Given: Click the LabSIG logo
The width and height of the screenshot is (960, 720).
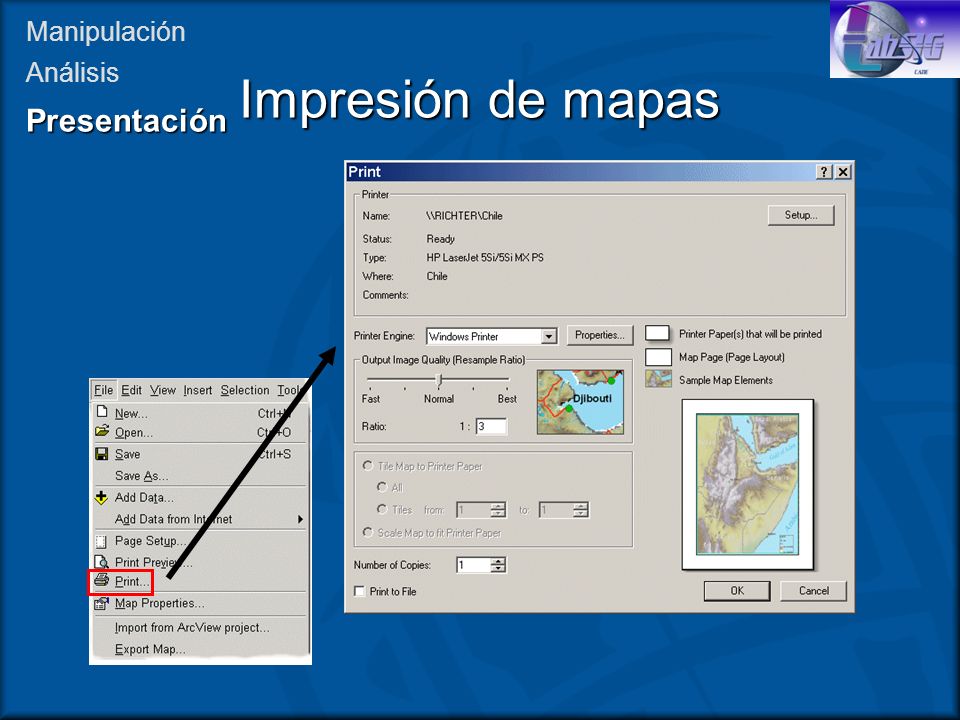Looking at the screenshot, I should point(894,39).
